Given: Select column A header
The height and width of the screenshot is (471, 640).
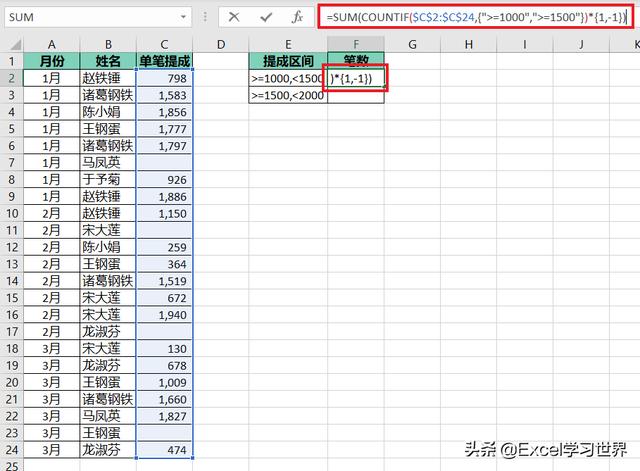Looking at the screenshot, I should (x=51, y=44).
